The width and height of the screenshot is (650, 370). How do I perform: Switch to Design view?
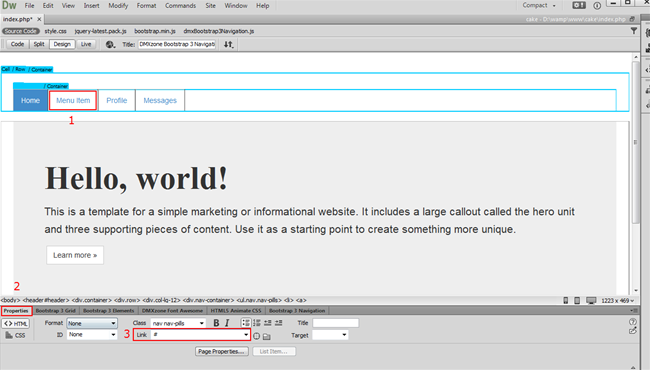pos(62,44)
